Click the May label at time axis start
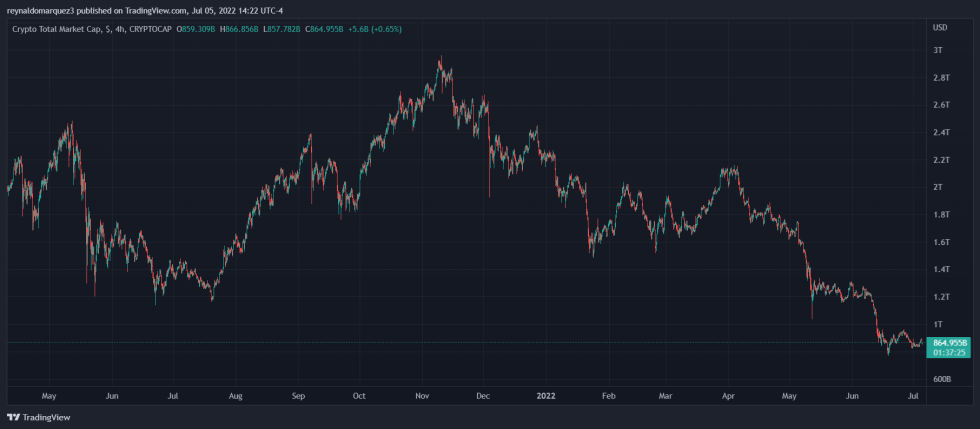 coord(49,396)
